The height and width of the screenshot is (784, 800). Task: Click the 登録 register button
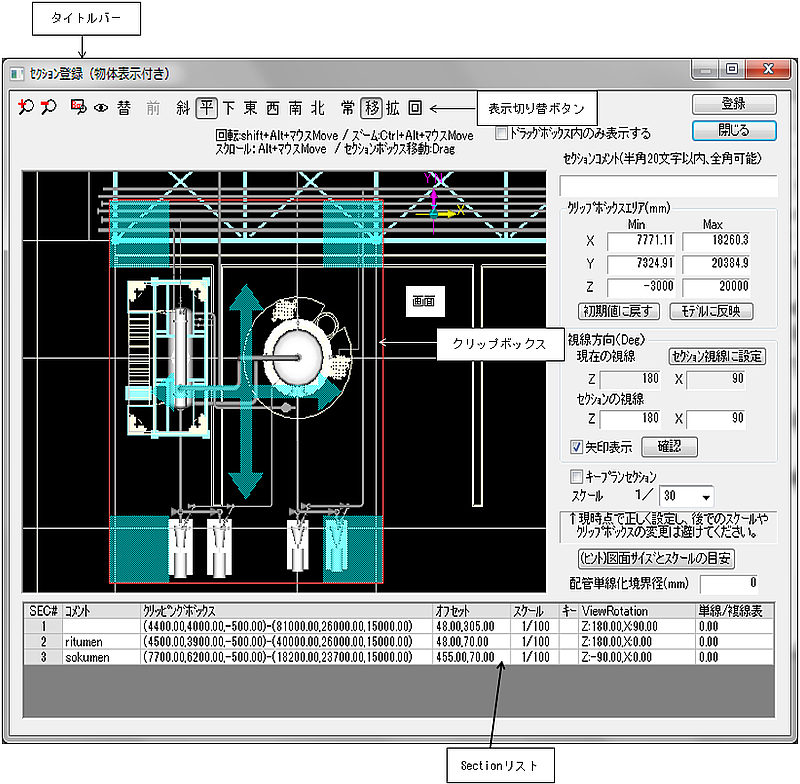coord(733,104)
